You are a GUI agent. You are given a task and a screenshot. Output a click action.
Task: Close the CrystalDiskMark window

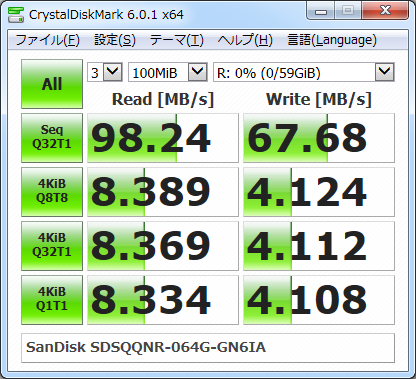385,11
